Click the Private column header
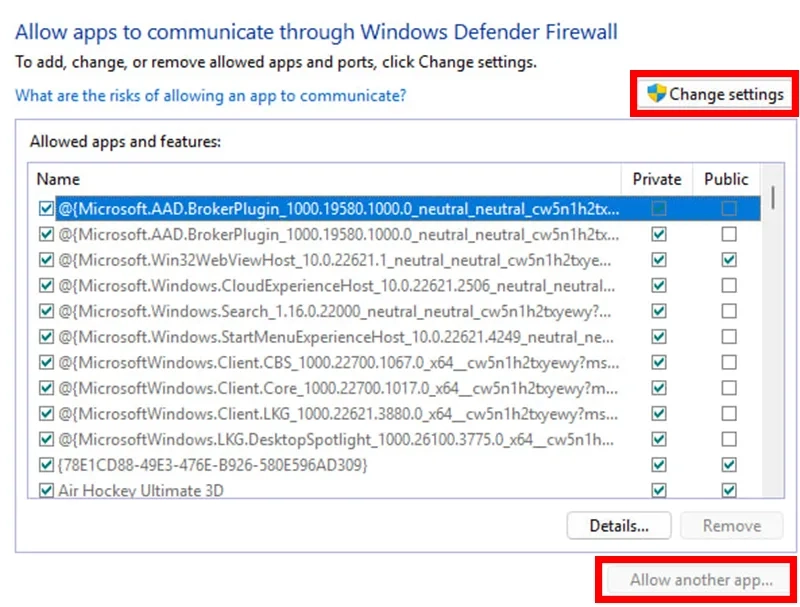 pyautogui.click(x=657, y=179)
